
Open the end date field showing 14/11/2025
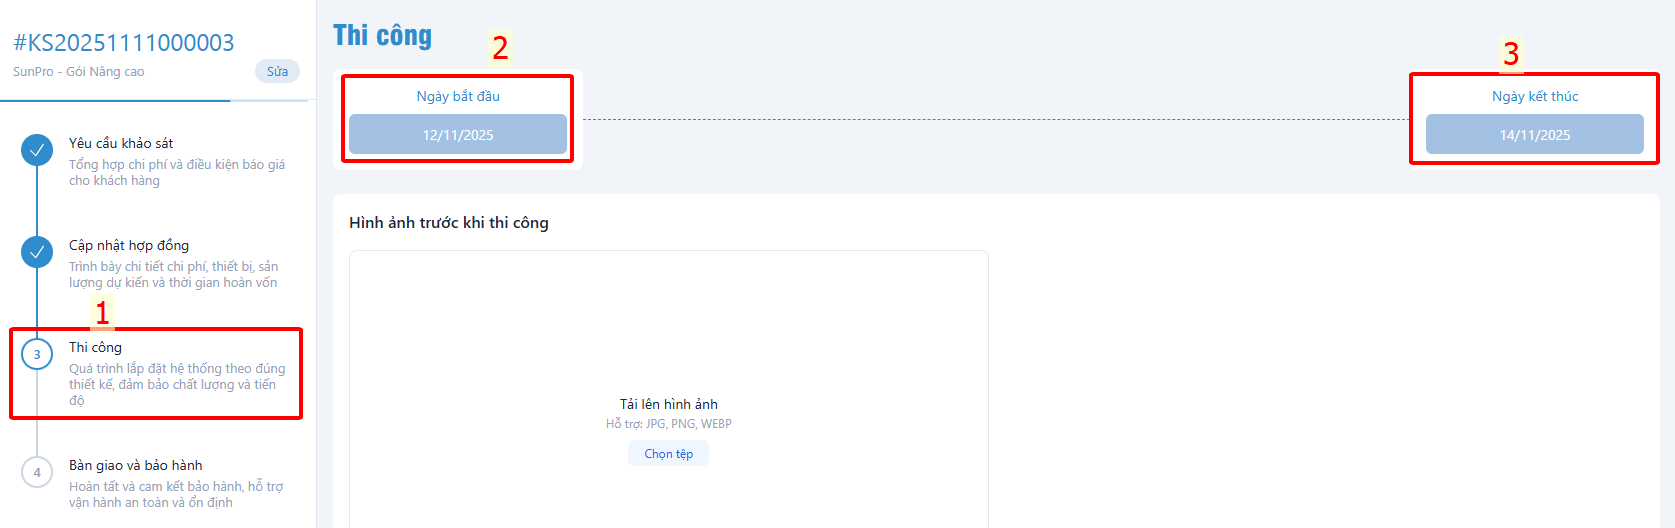[x=1534, y=135]
